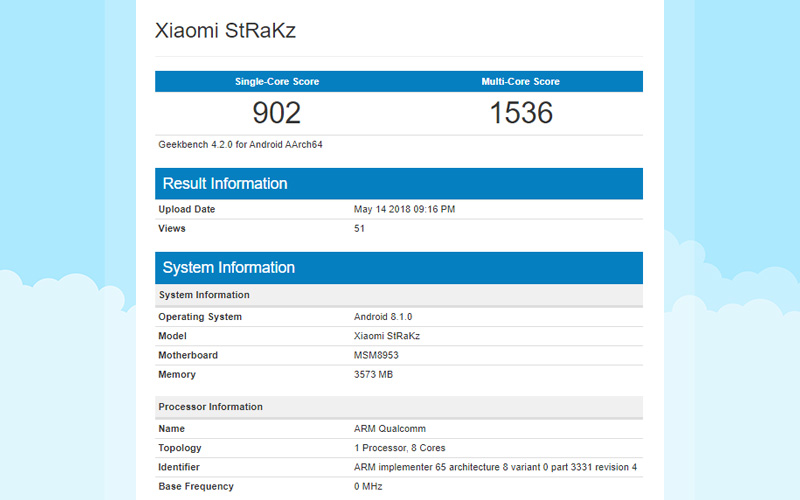The width and height of the screenshot is (800, 500).
Task: Select the 'Views' label
Action: (x=172, y=229)
